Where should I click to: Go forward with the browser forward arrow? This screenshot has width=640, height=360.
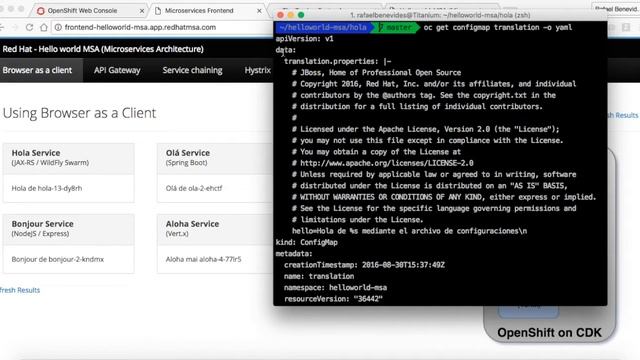click(15, 27)
